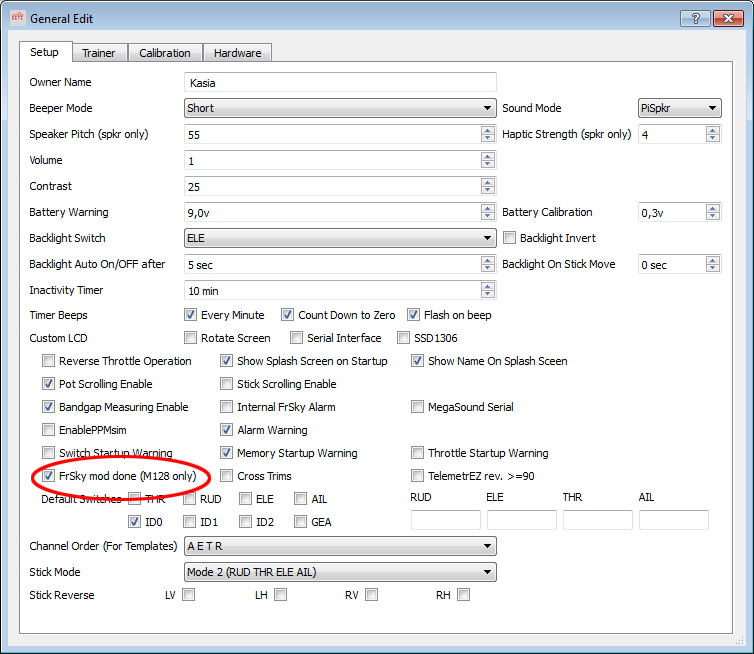
Task: Uncheck Pot Scrolling Enable
Action: click(x=48, y=384)
